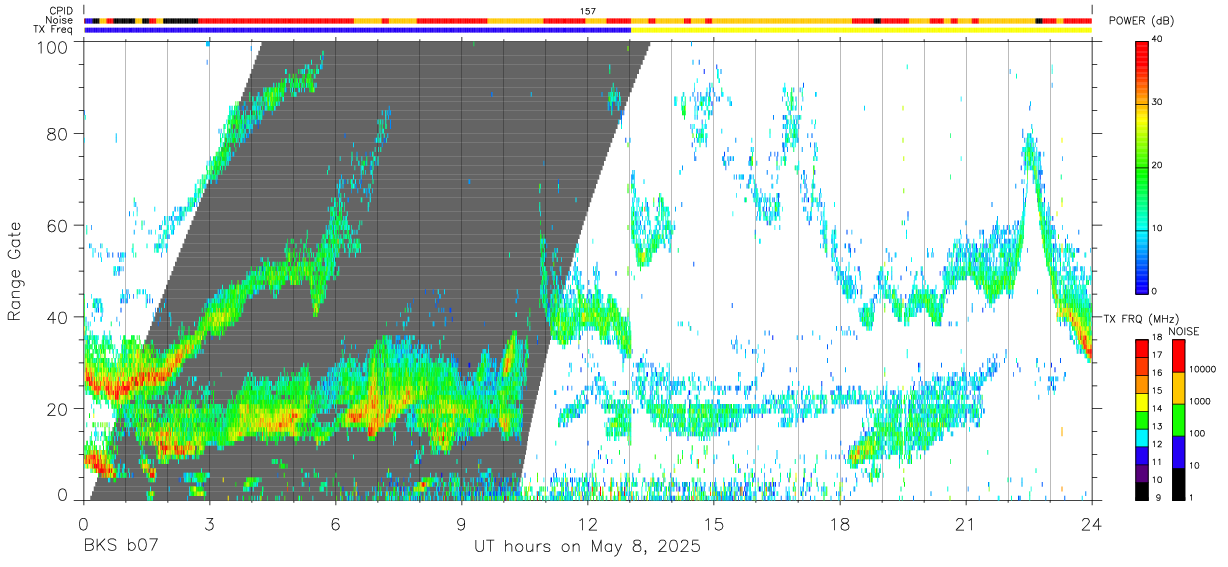Click the CPID label
The width and height of the screenshot is (1228, 567).
[60, 11]
